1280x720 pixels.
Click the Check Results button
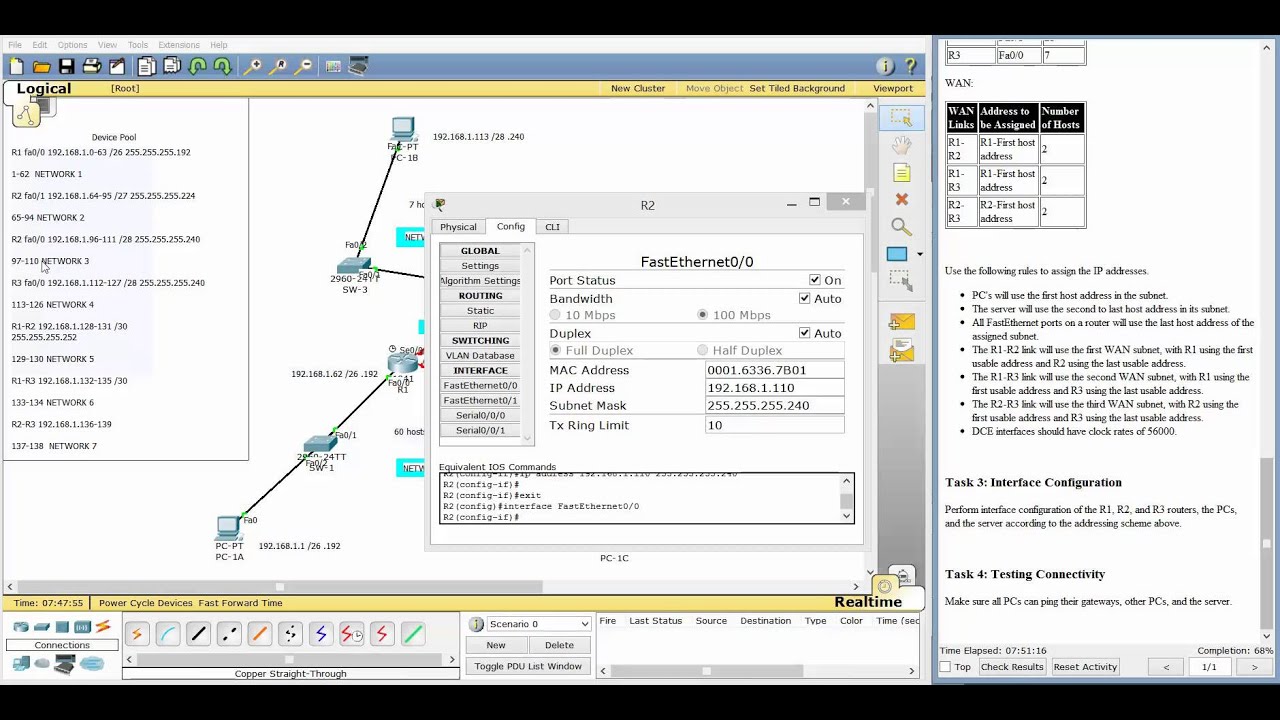1012,667
